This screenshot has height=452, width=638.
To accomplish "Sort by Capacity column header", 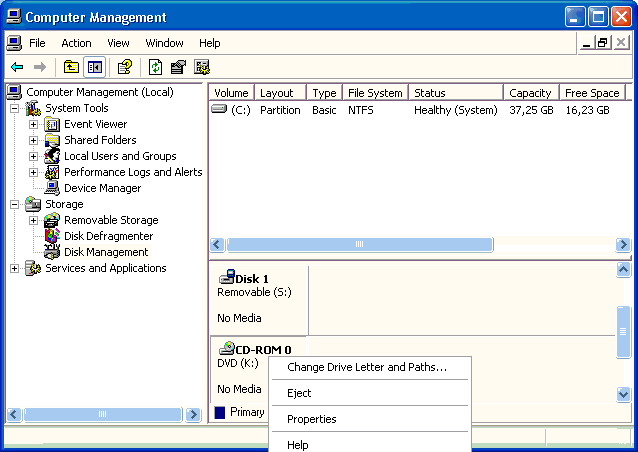I will [x=531, y=93].
